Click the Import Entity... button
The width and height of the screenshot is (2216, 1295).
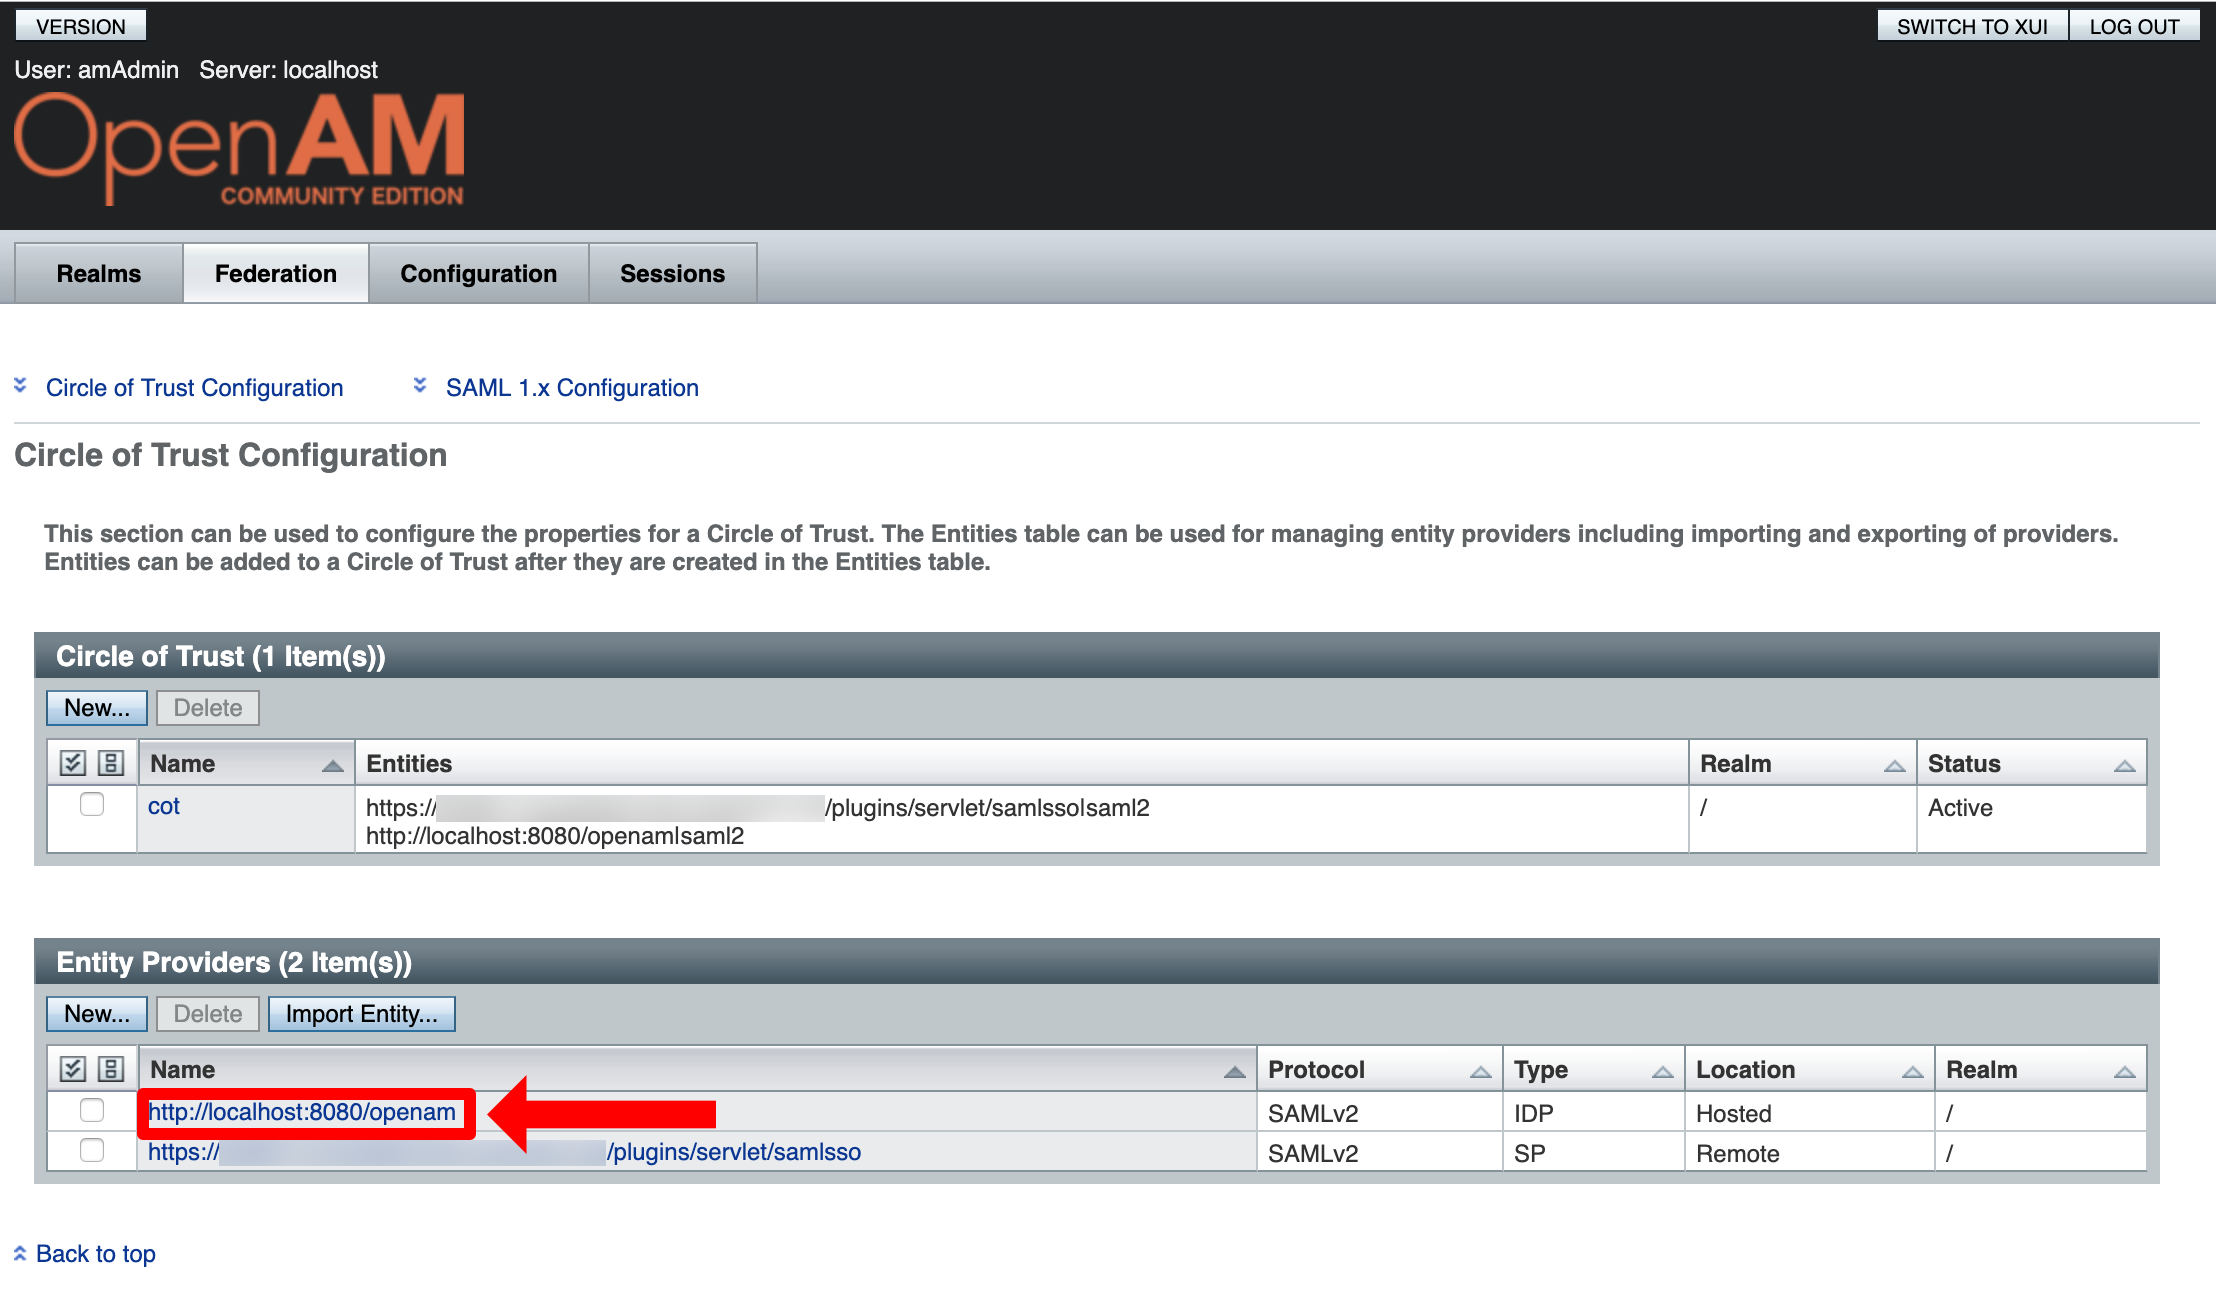click(x=362, y=1014)
